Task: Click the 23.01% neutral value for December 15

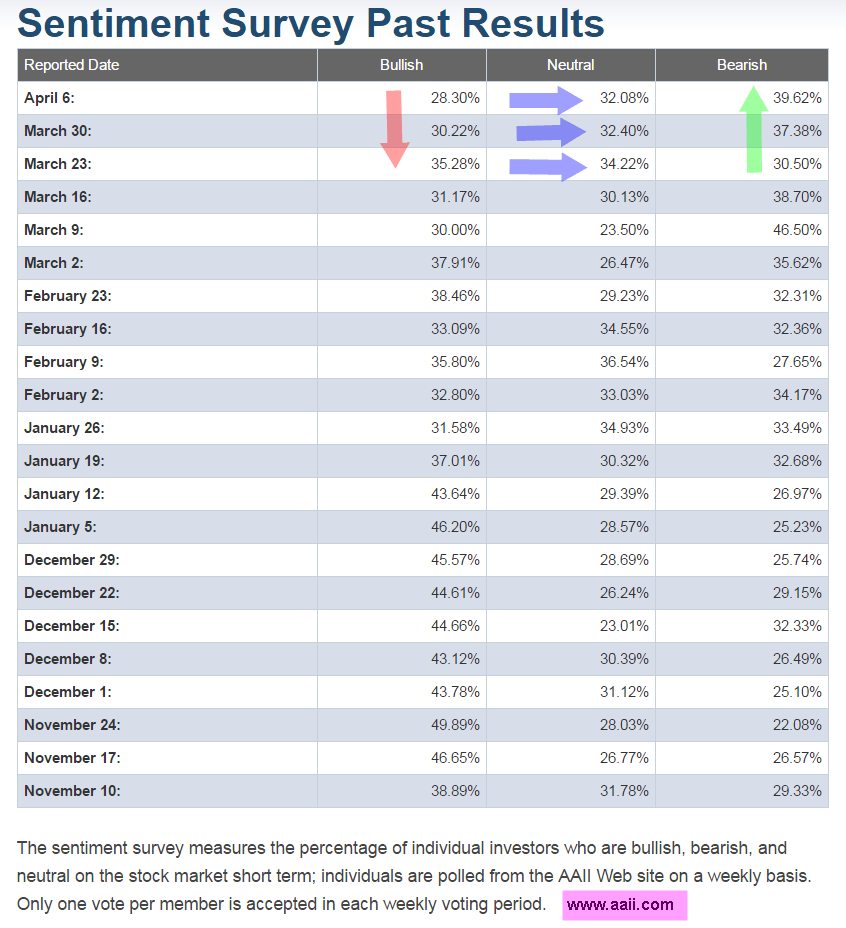Action: tap(624, 626)
